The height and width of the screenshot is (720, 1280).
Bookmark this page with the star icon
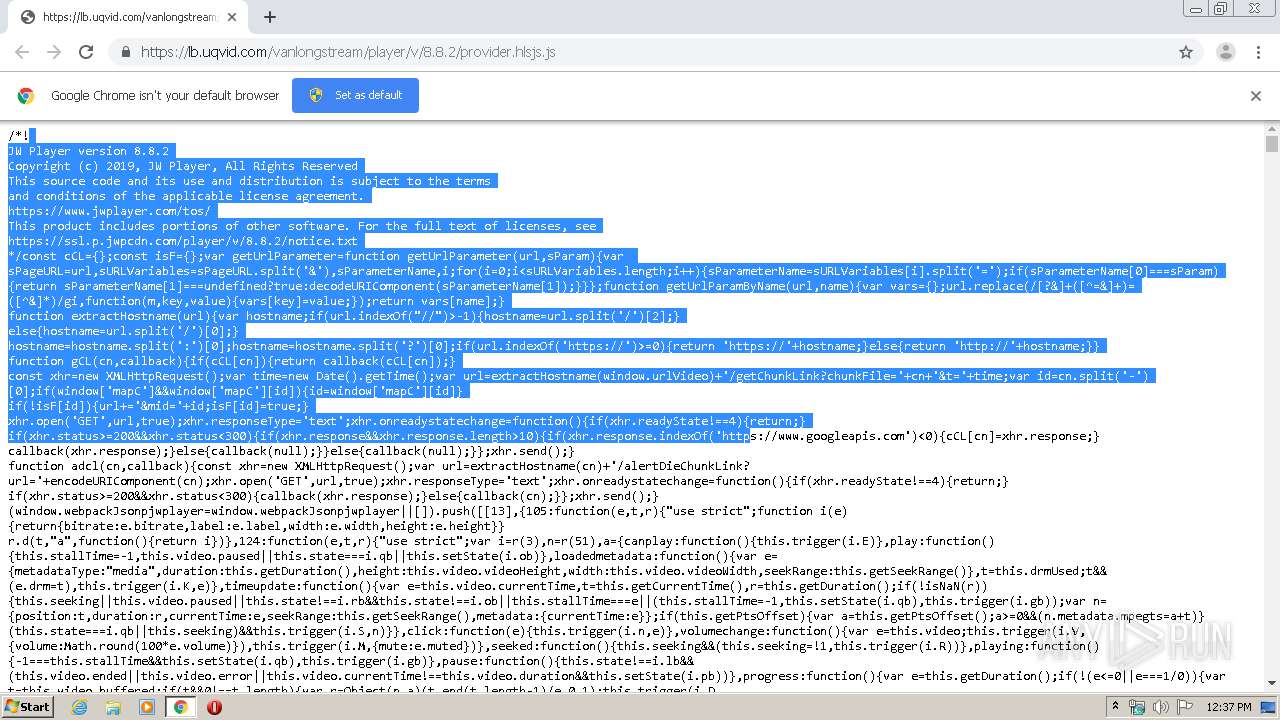[x=1186, y=52]
